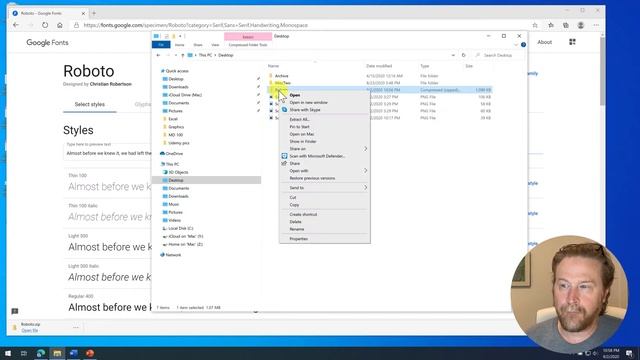Open the Graphics folder in Quick access

coord(176,127)
